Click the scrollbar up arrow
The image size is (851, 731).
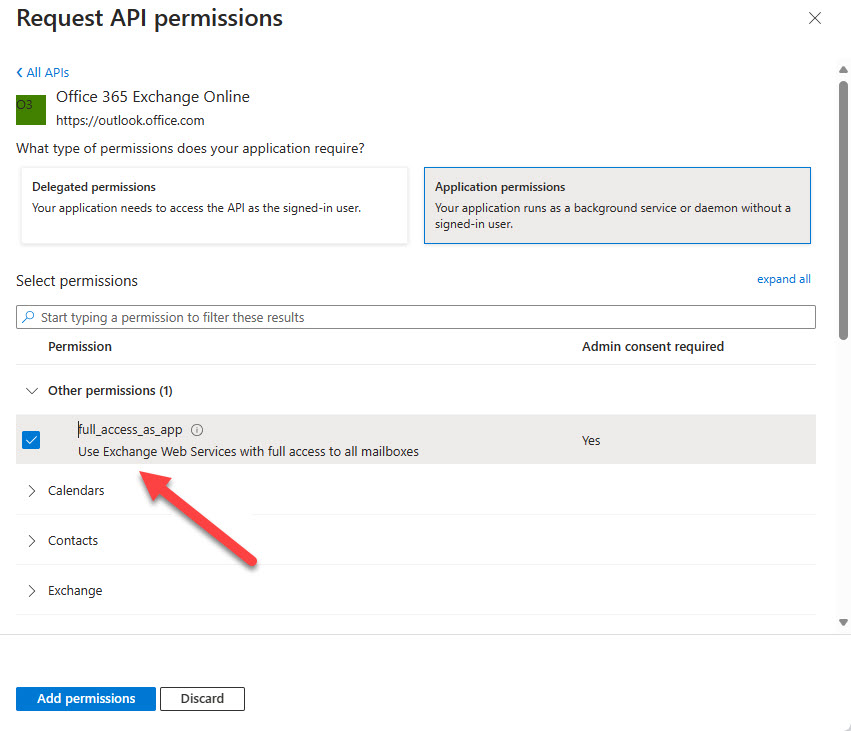click(x=843, y=69)
